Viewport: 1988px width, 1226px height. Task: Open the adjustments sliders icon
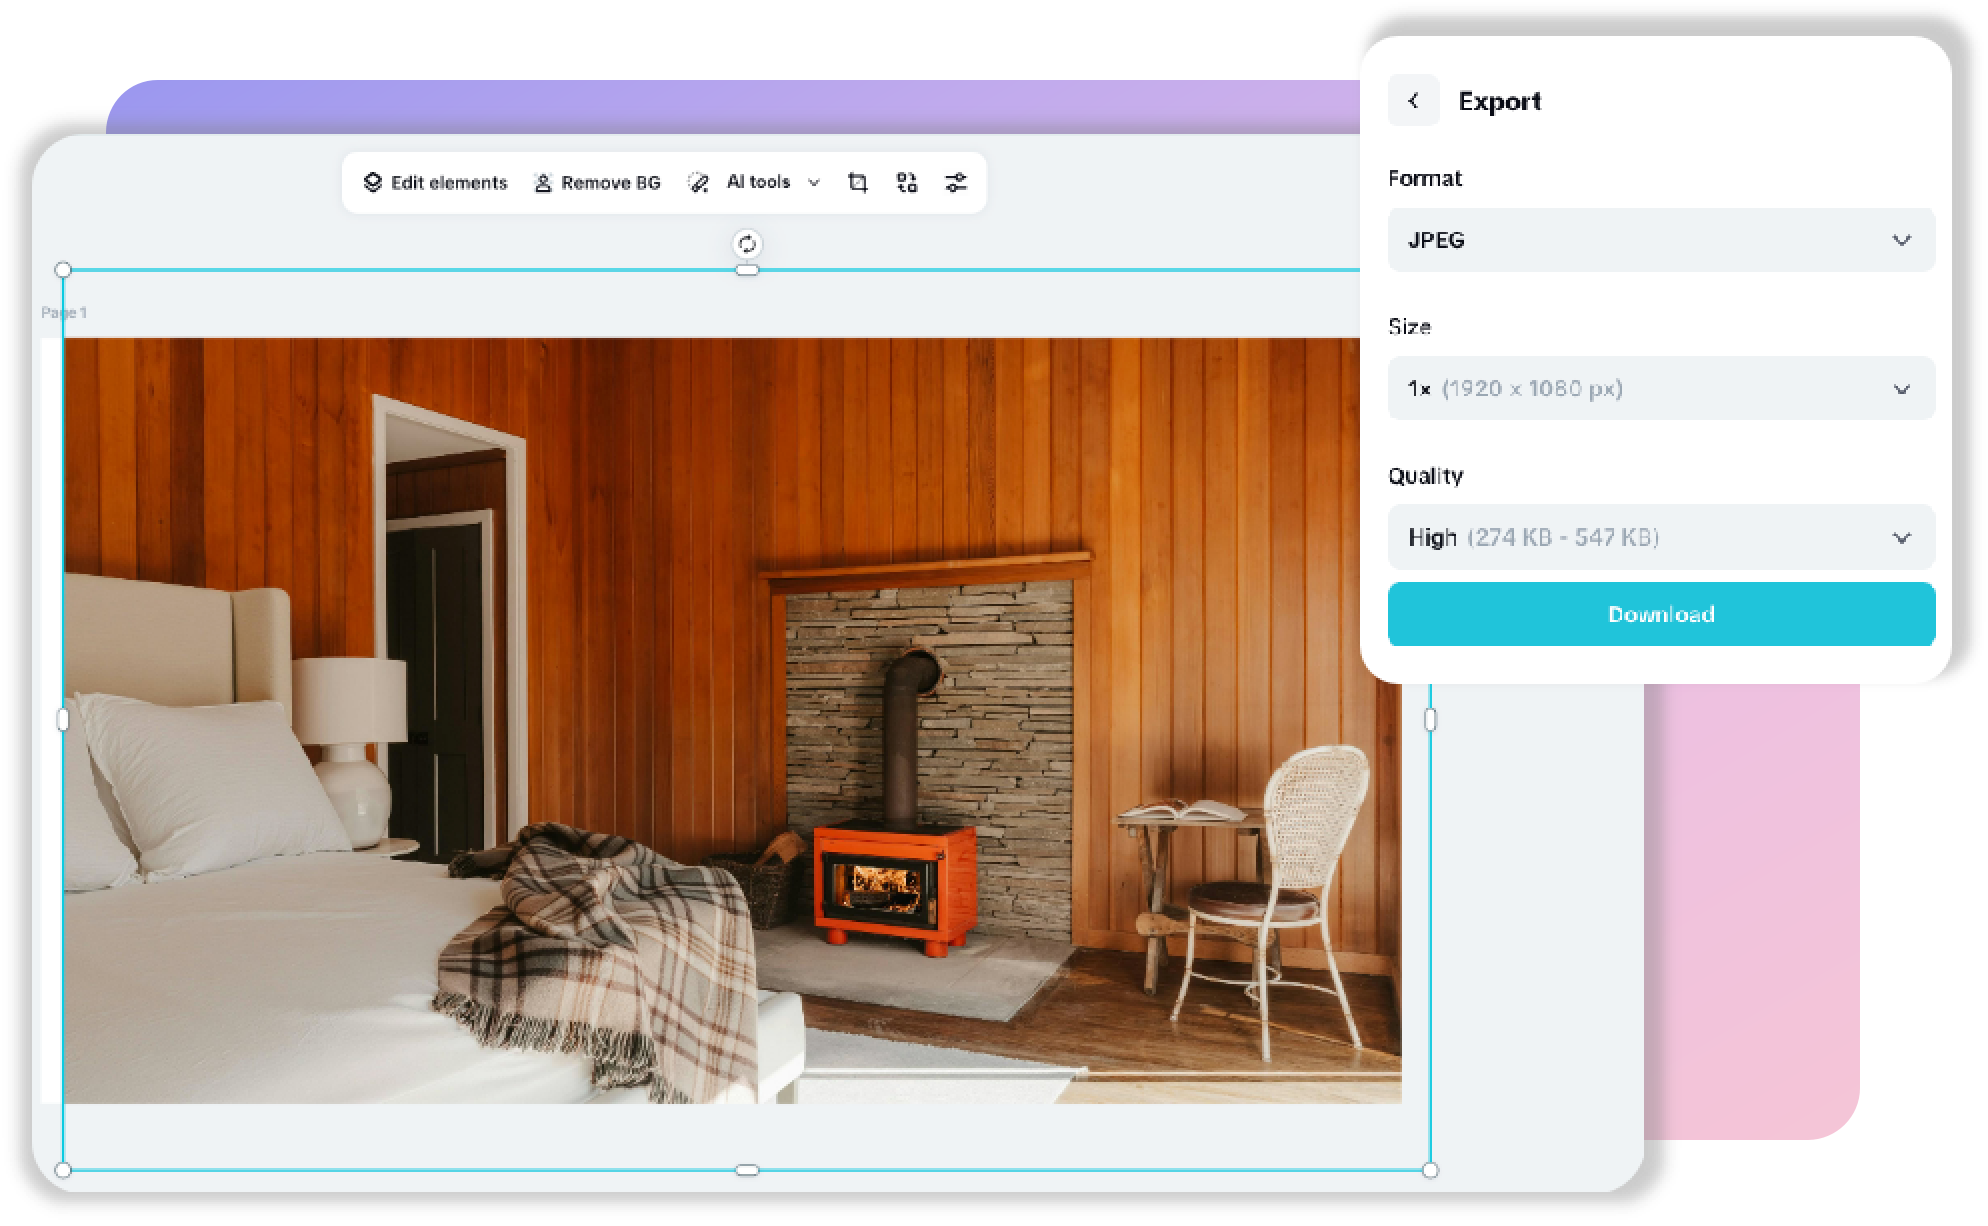[956, 183]
